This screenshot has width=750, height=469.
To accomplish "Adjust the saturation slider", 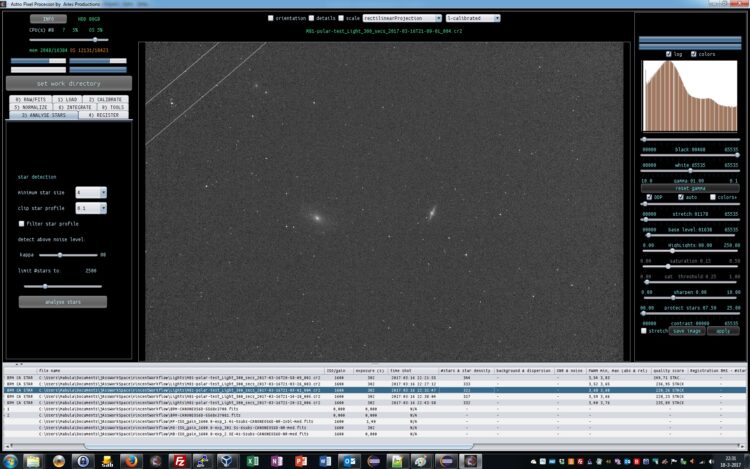I will 690,251.
